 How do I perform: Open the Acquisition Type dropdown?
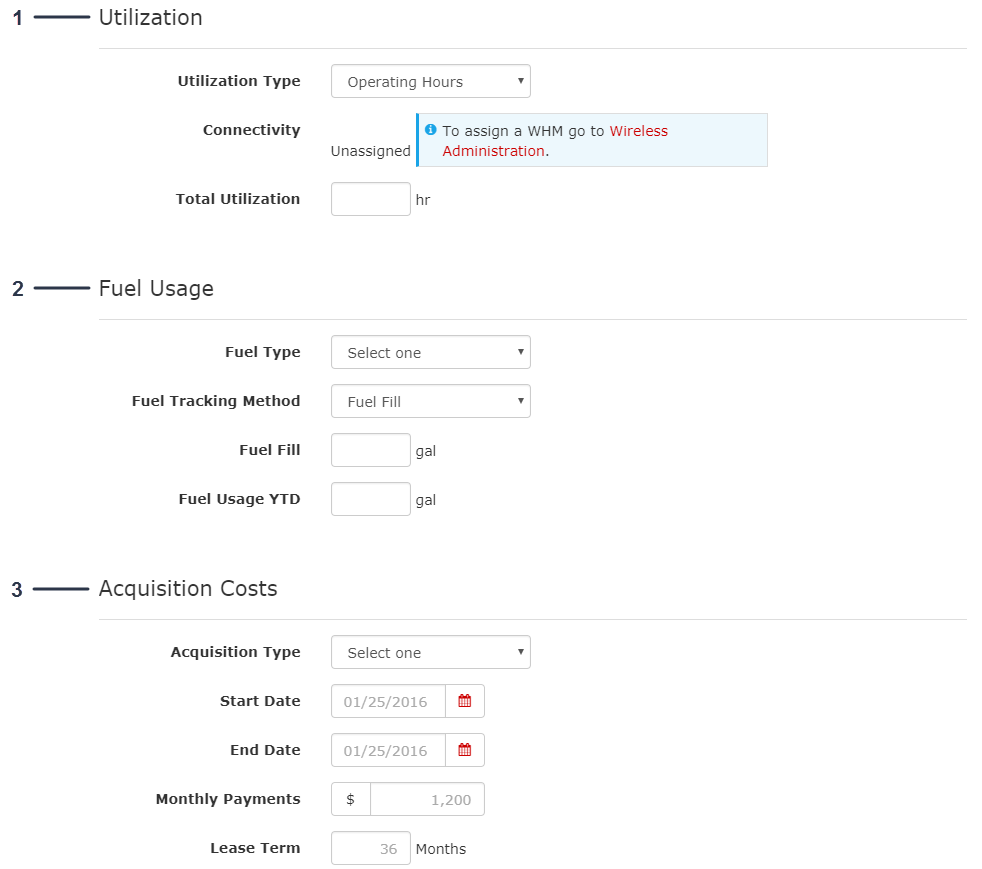click(430, 653)
